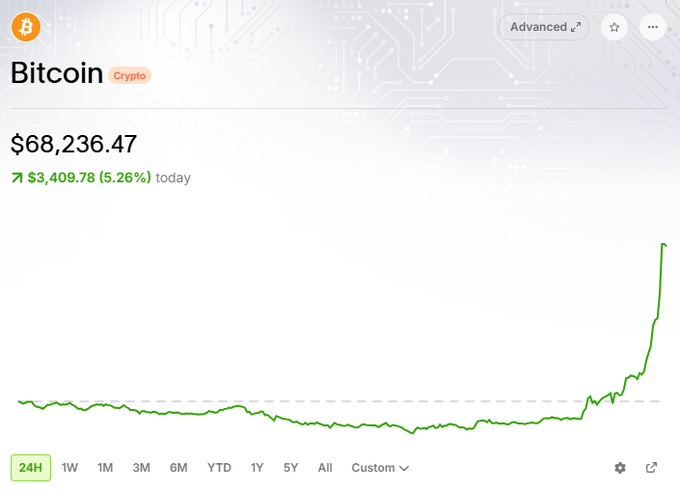This screenshot has height=491, width=680.
Task: Open the Advanced chart view
Action: [x=545, y=27]
